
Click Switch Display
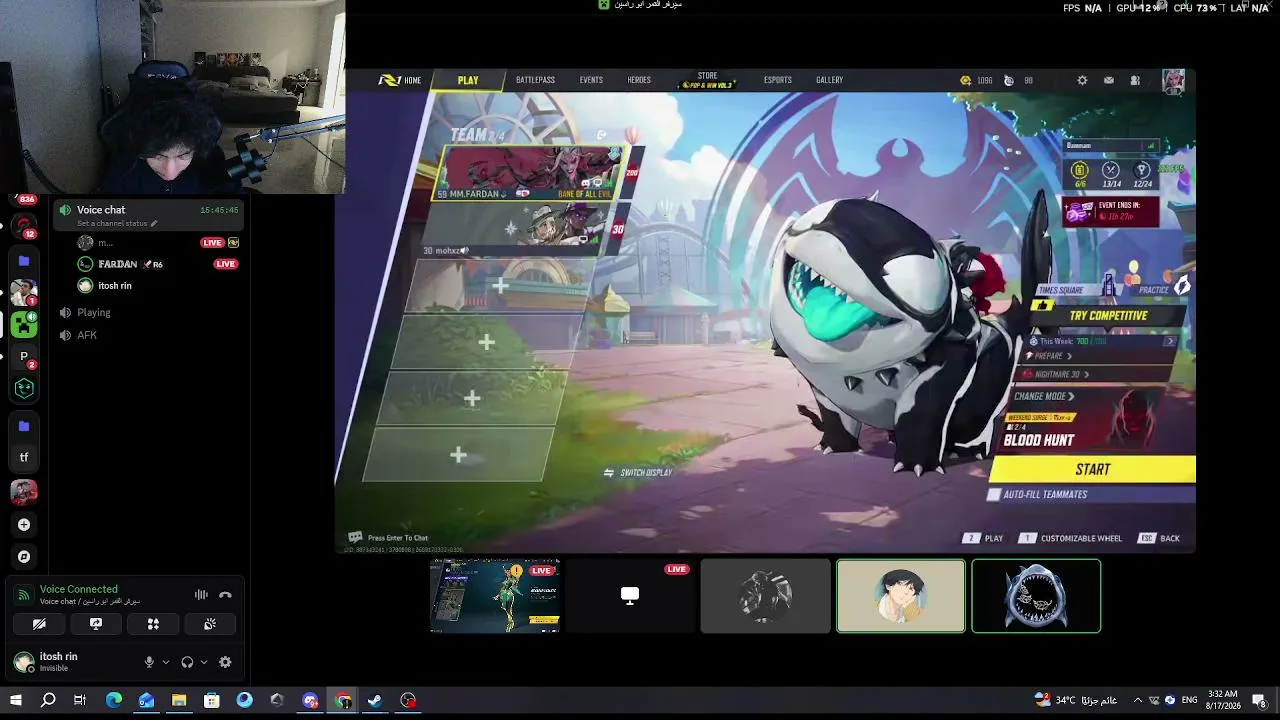638,473
